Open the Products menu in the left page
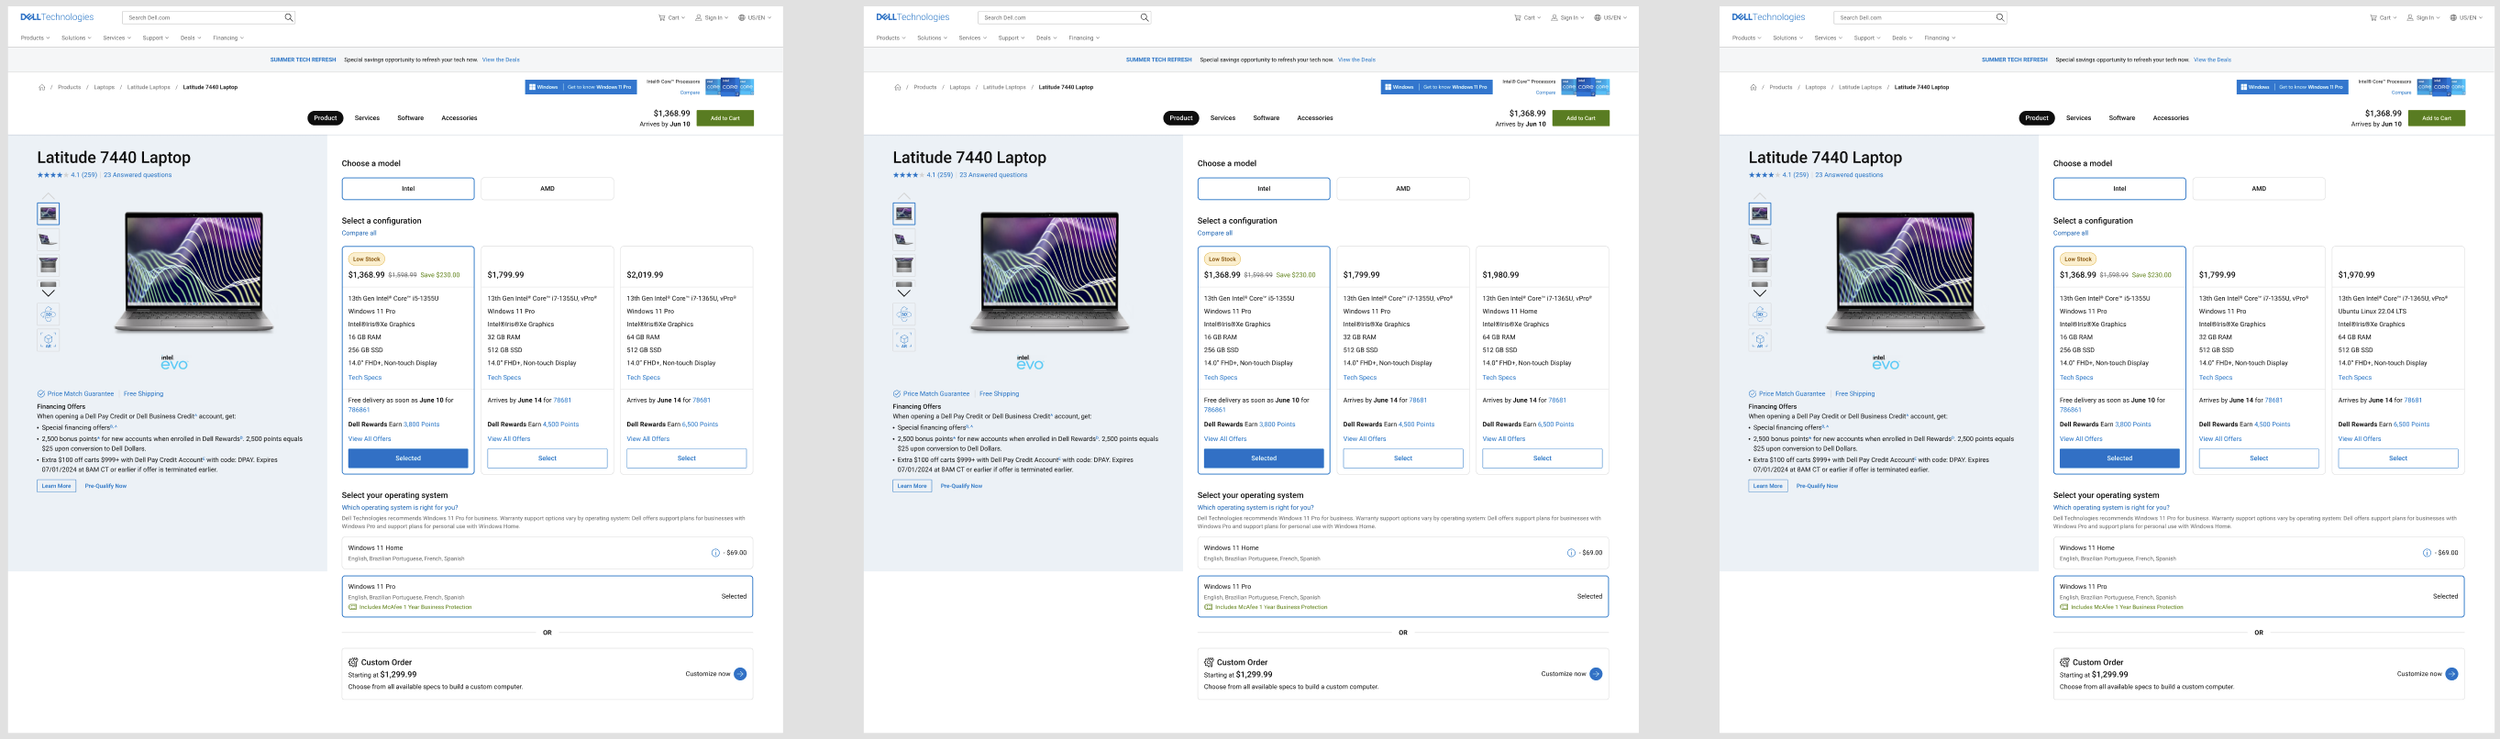This screenshot has height=739, width=2500. click(35, 38)
